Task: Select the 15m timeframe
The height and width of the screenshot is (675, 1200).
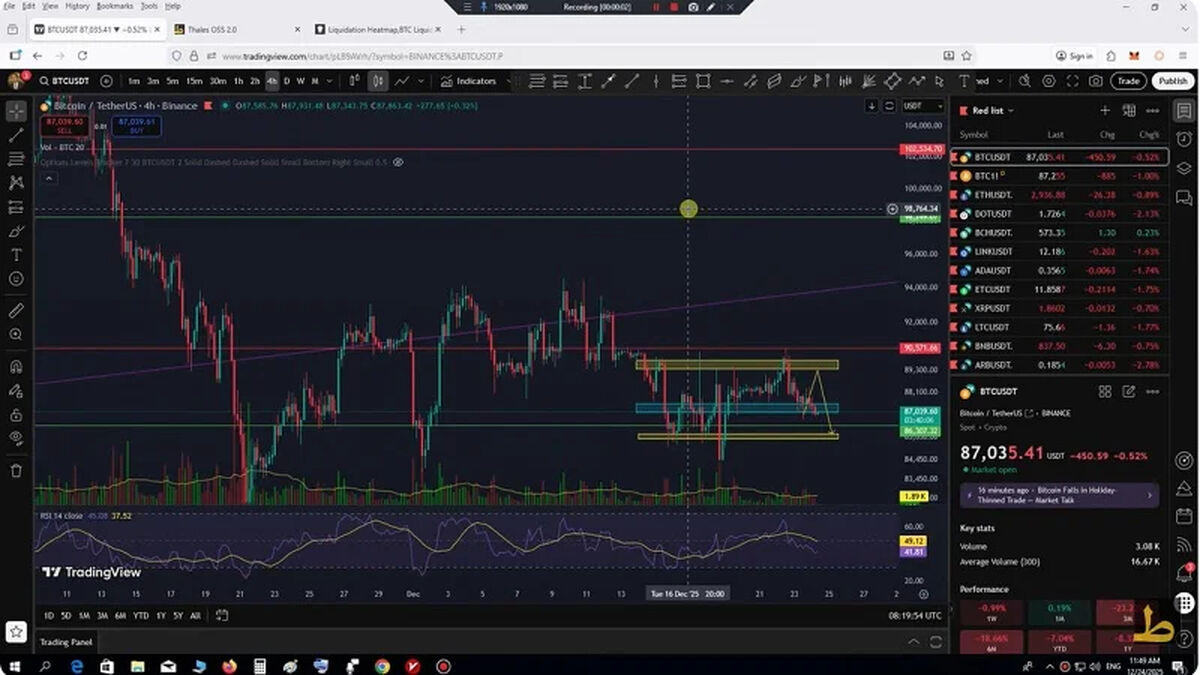Action: click(x=194, y=81)
